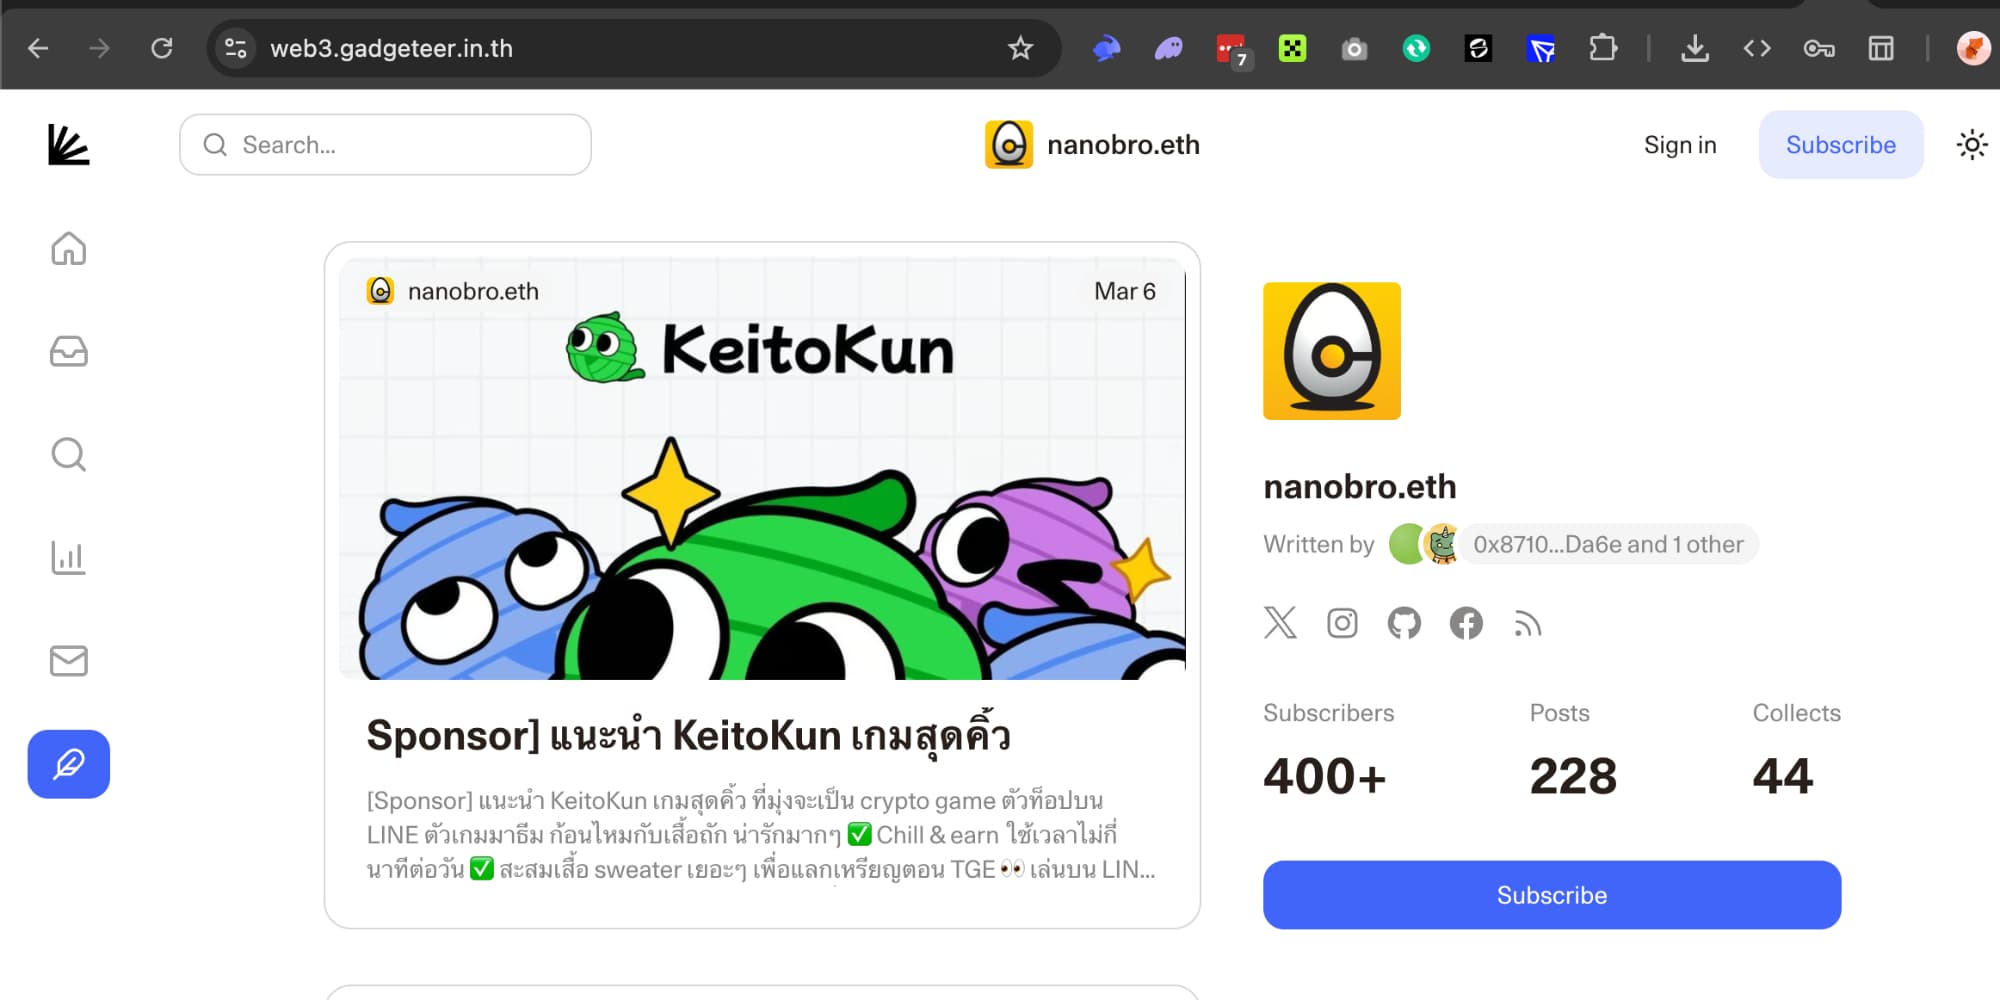Open the Sponsor KeitoKun post title
The image size is (2000, 1000).
pos(688,736)
